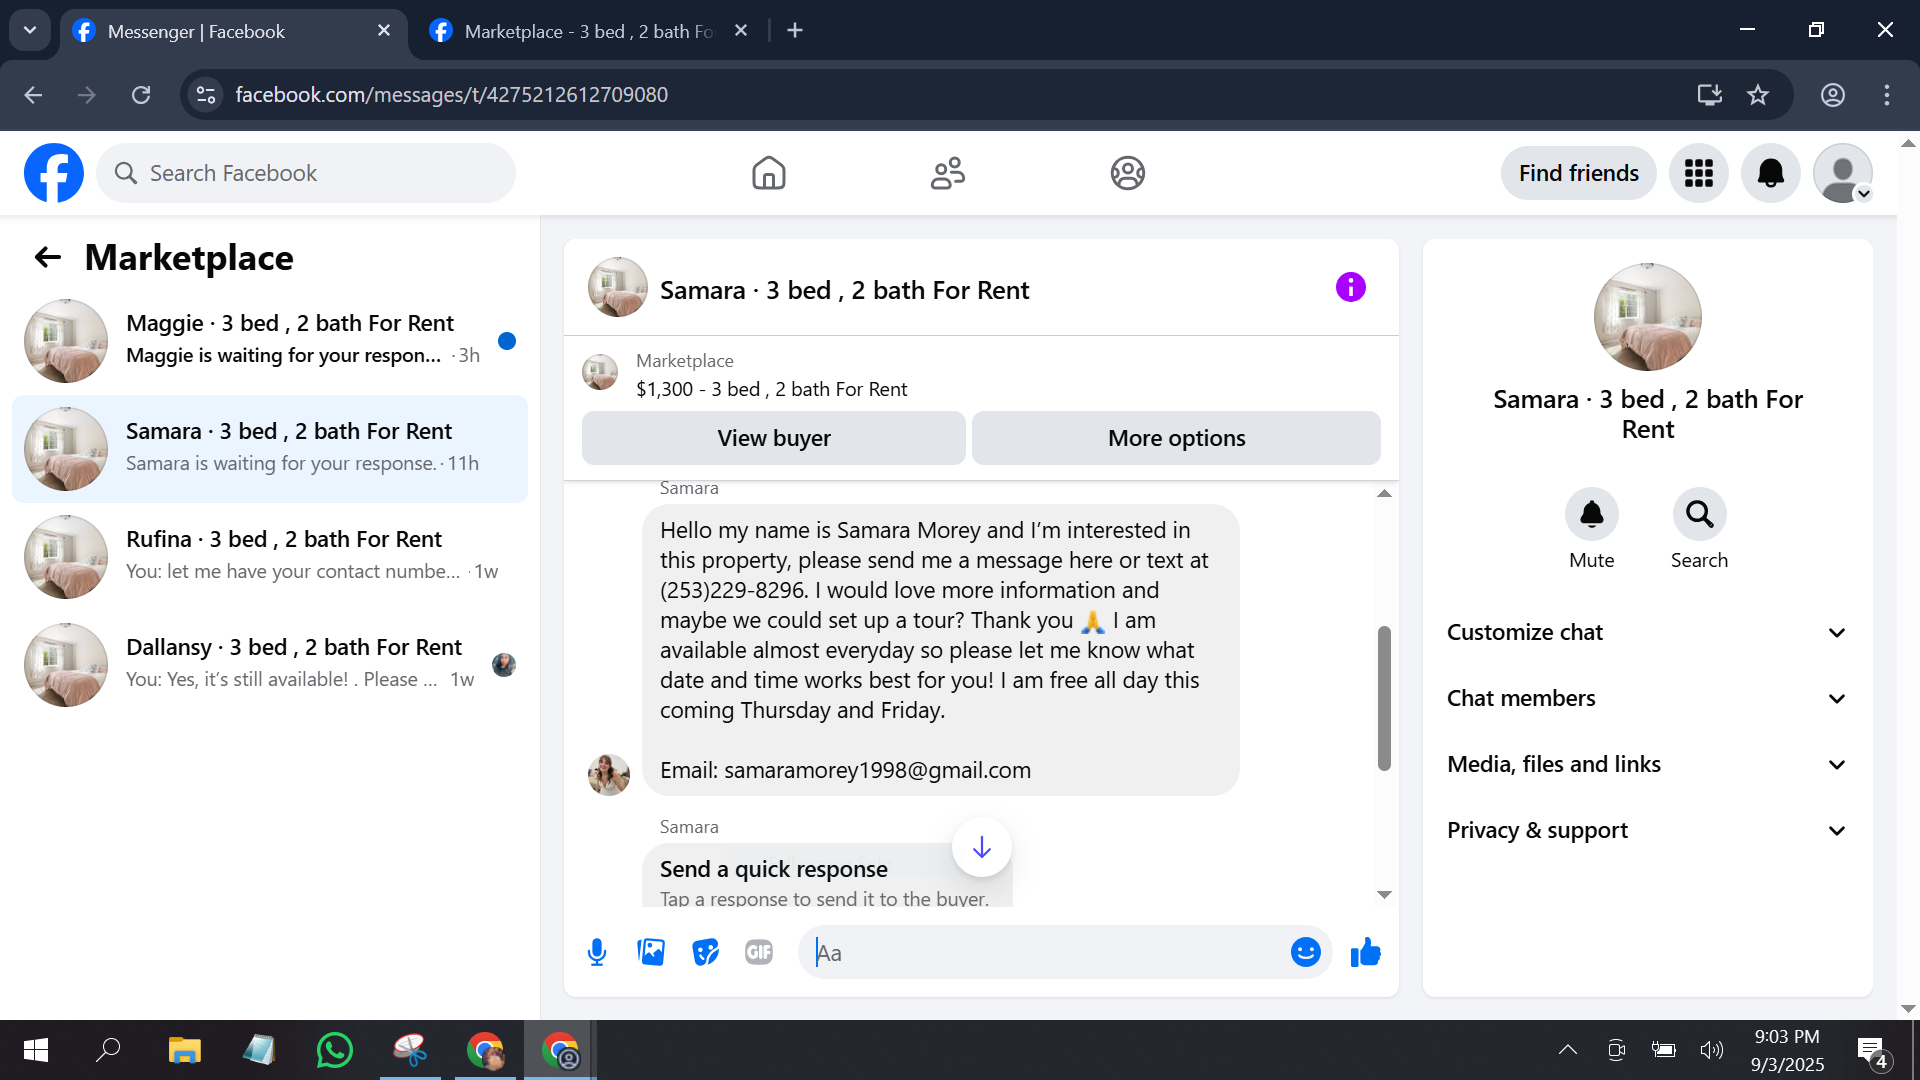Image resolution: width=1920 pixels, height=1080 pixels.
Task: Click the chat messages scrollbar thumb
Action: [x=1384, y=698]
